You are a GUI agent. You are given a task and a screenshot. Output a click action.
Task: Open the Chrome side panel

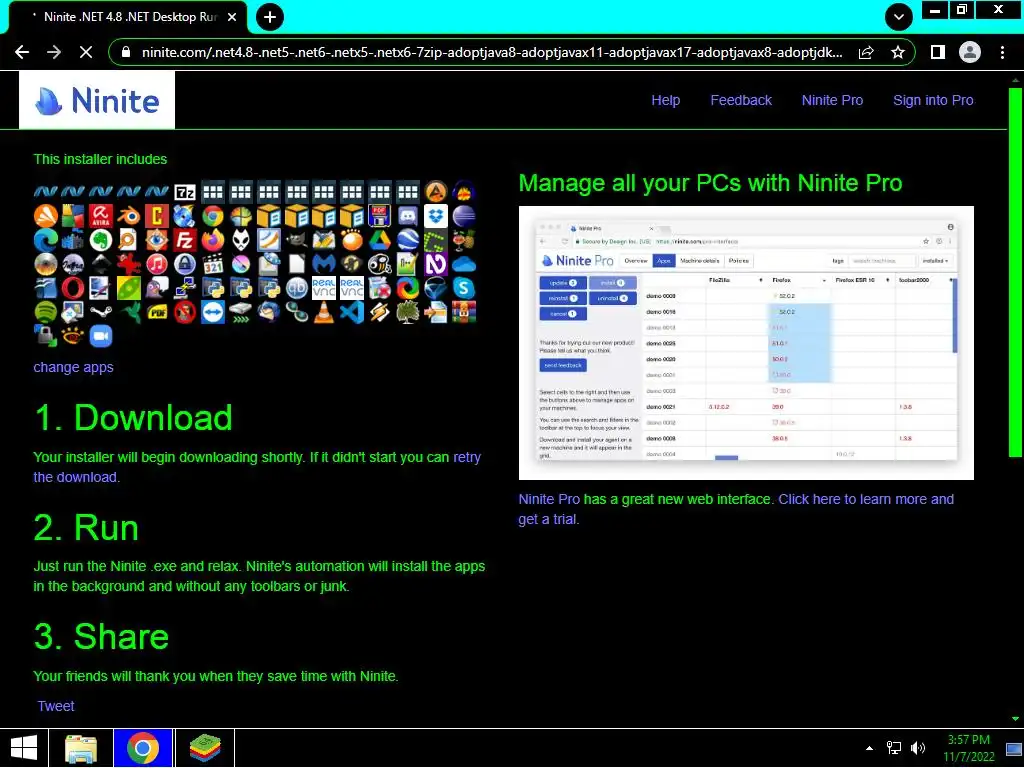pos(938,52)
